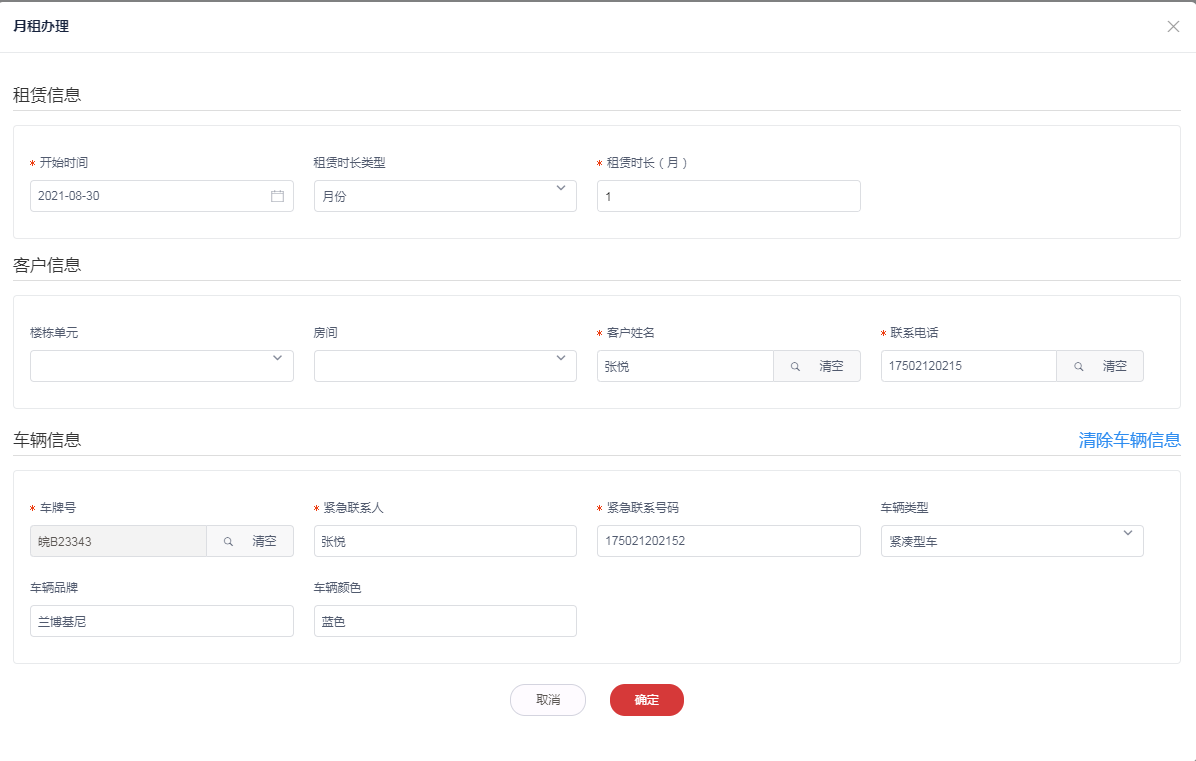Click the 紧急联系人 input field
Viewport: 1196px width, 761px height.
tap(445, 541)
